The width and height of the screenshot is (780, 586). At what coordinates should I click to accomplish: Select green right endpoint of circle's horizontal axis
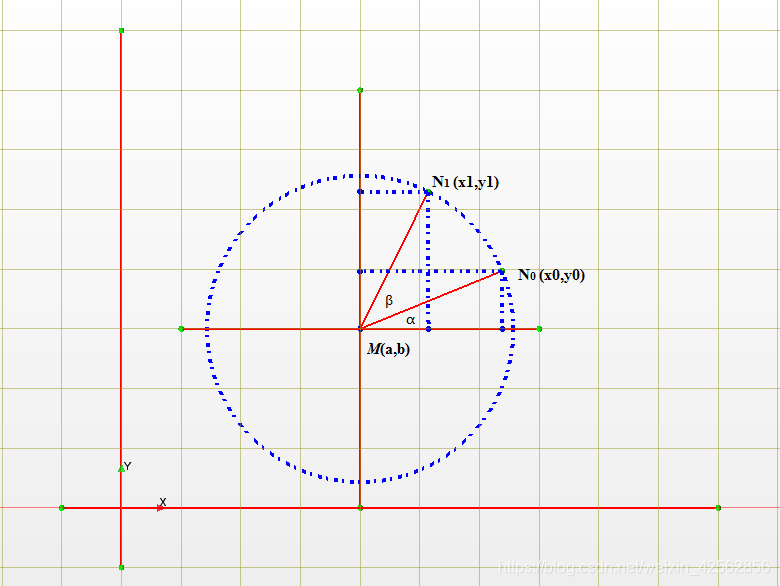[539, 329]
